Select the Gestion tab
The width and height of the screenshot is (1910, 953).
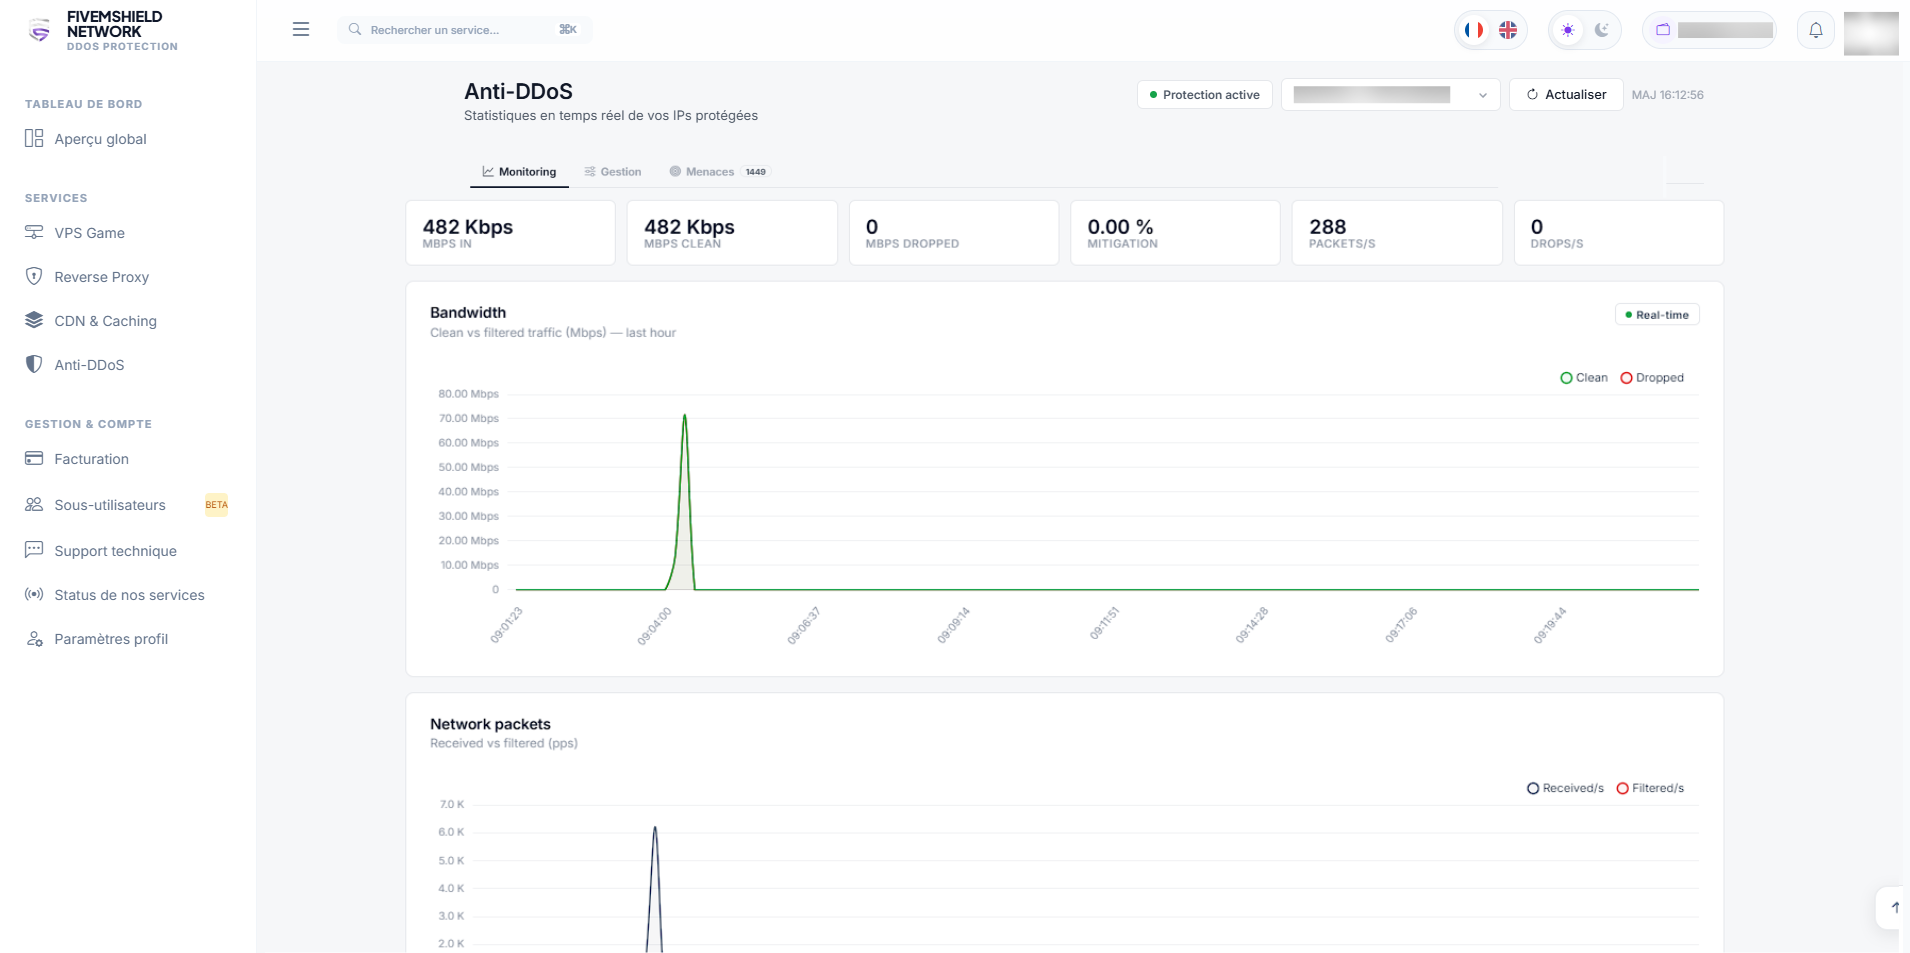(613, 172)
